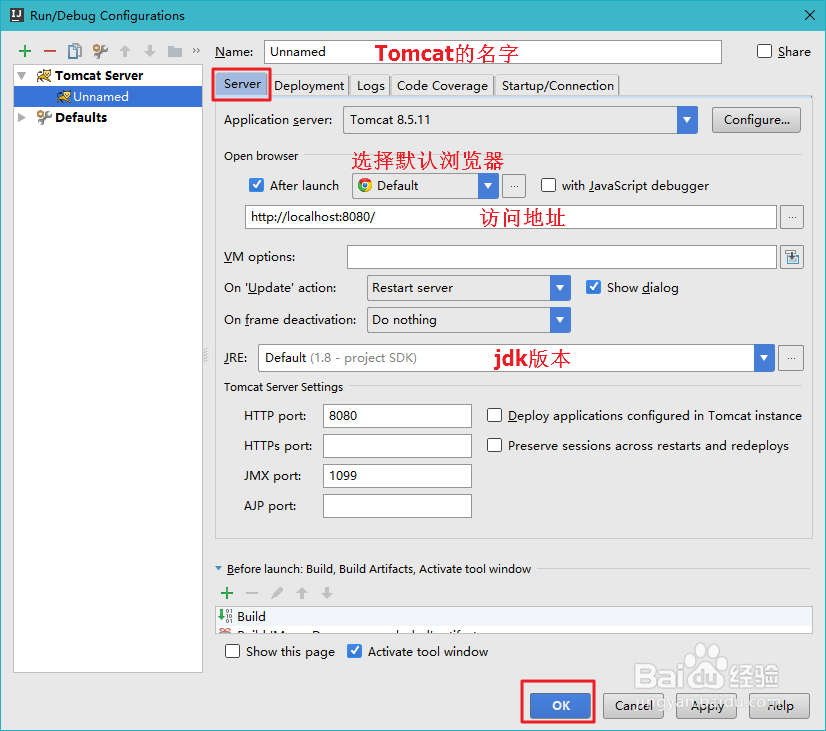Add before launch task green plus
The width and height of the screenshot is (826, 731).
click(x=227, y=593)
